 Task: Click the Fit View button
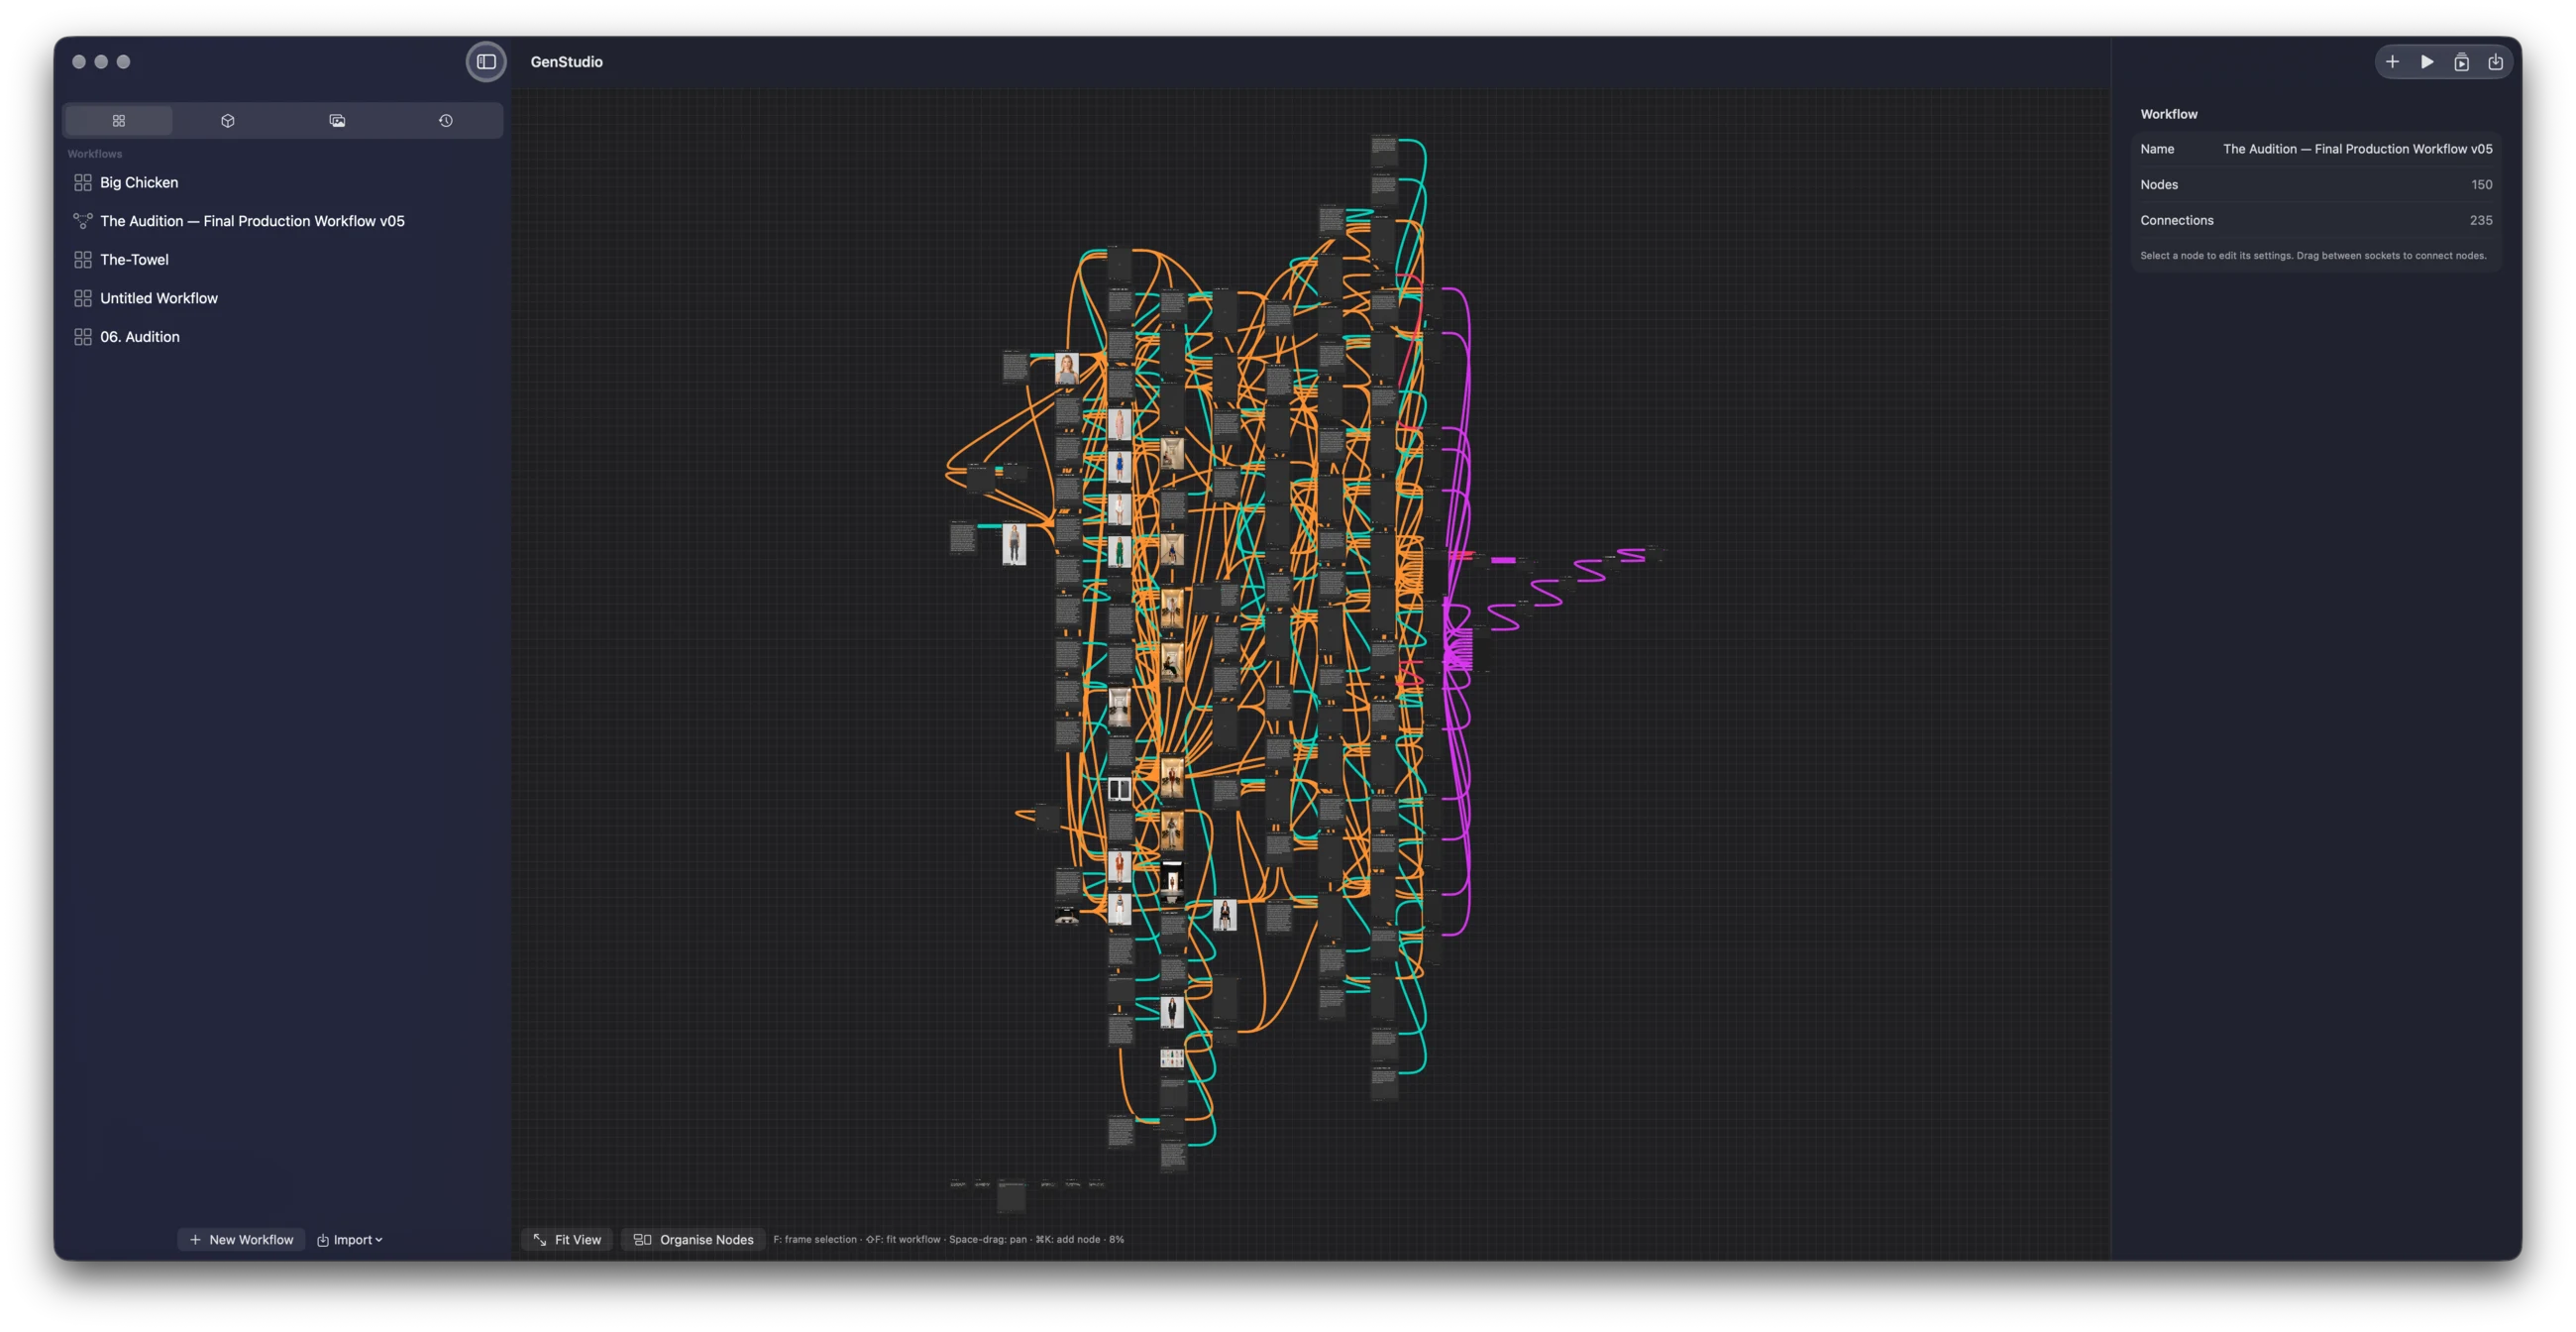click(x=567, y=1240)
